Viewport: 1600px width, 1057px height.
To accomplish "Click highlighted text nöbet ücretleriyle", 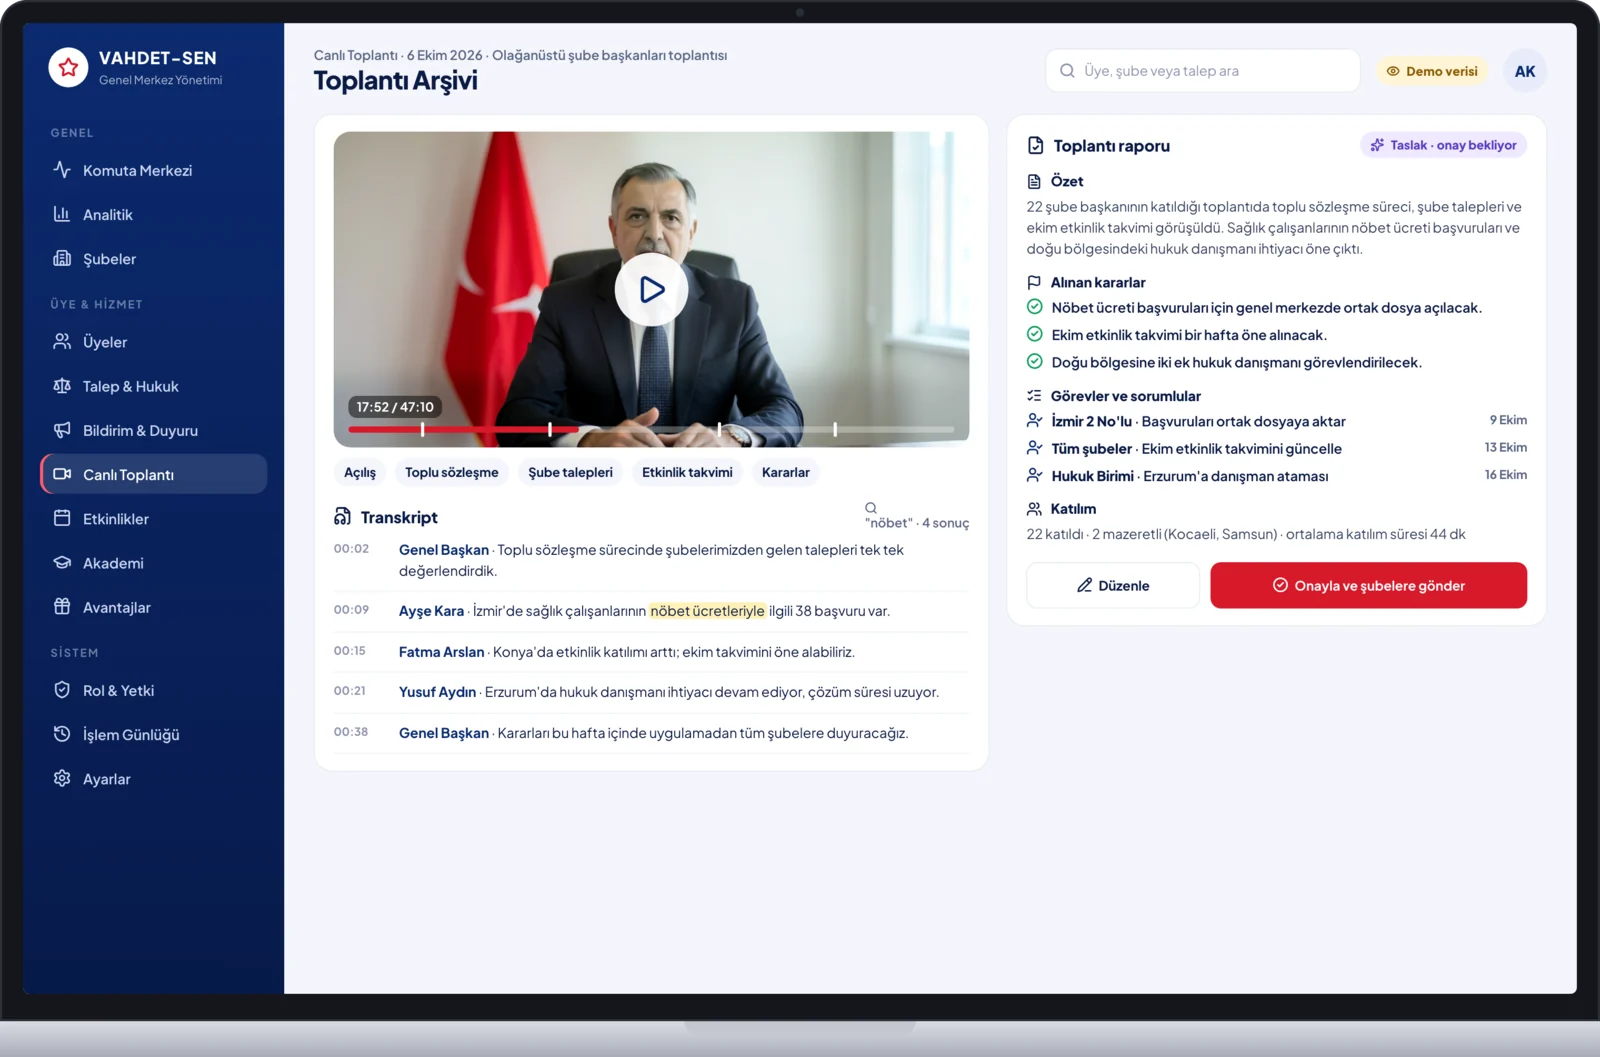I will 707,611.
